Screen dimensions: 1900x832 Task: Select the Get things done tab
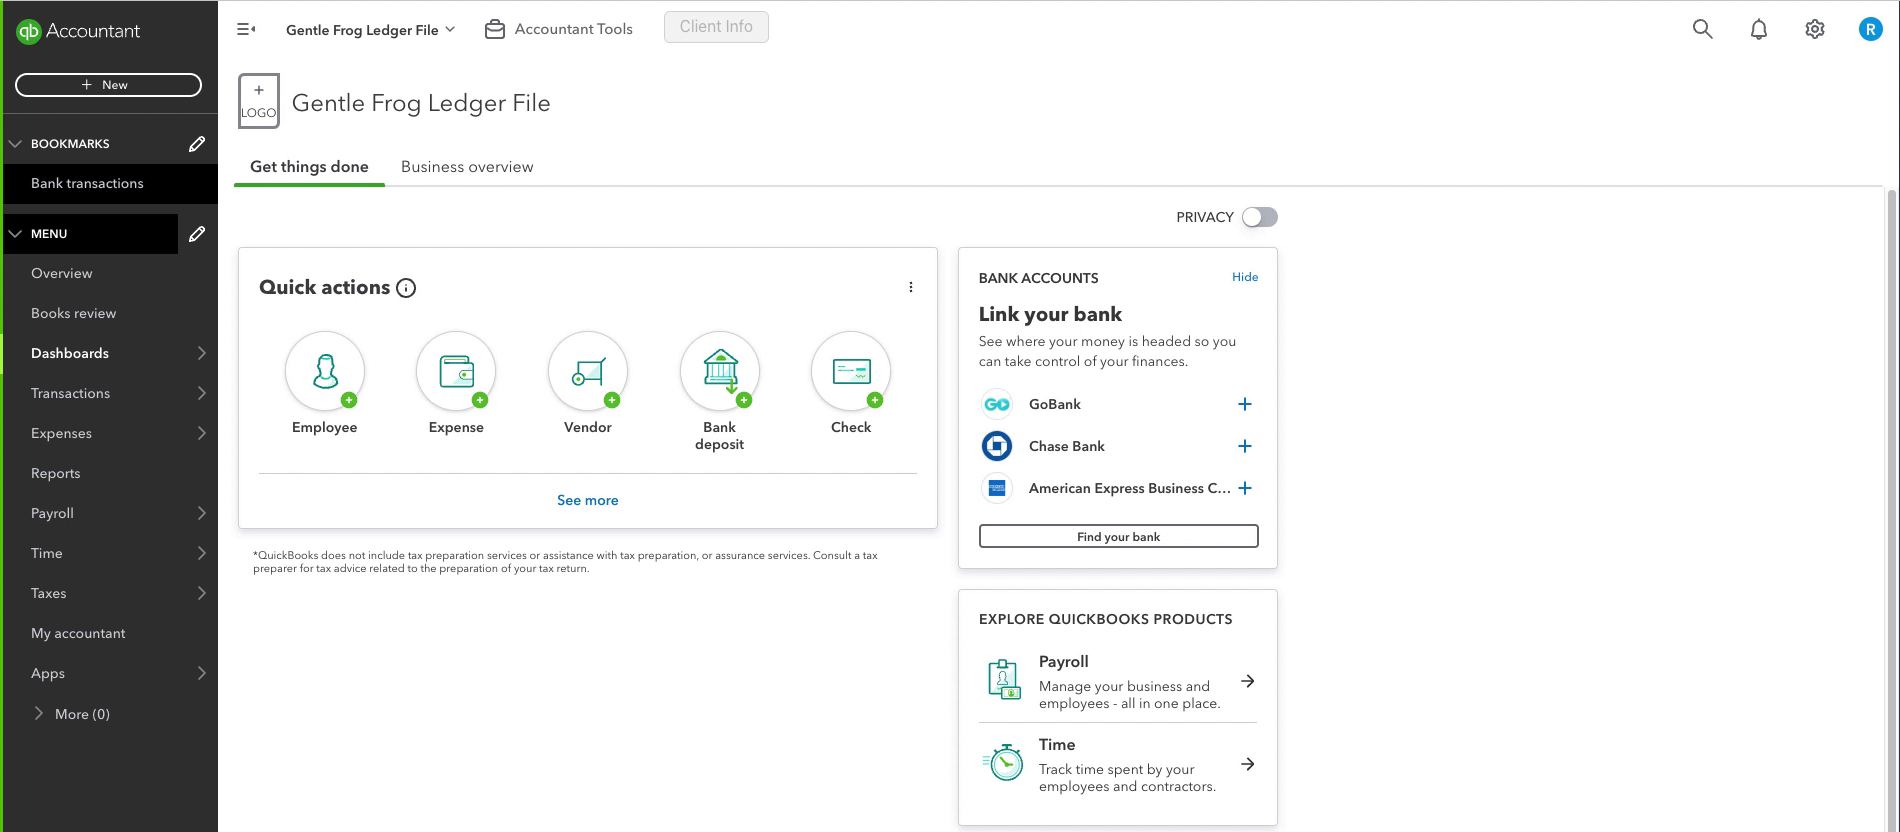coord(309,167)
